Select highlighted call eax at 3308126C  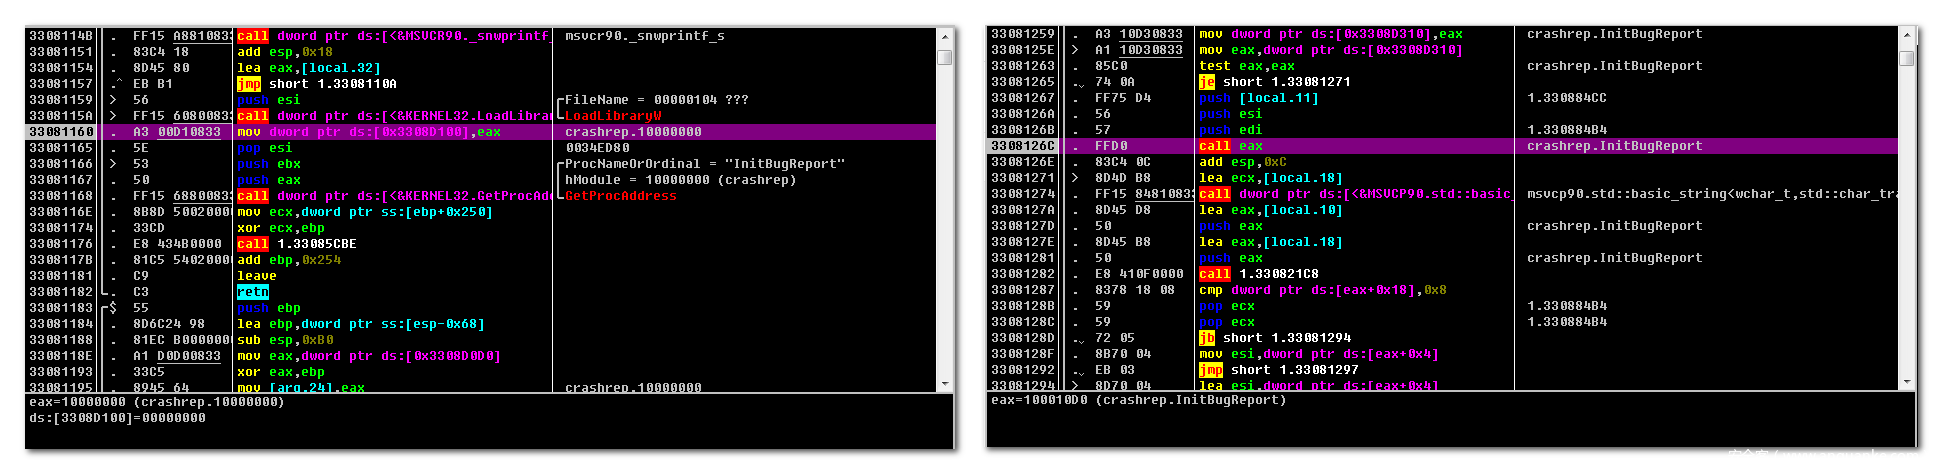[1231, 146]
